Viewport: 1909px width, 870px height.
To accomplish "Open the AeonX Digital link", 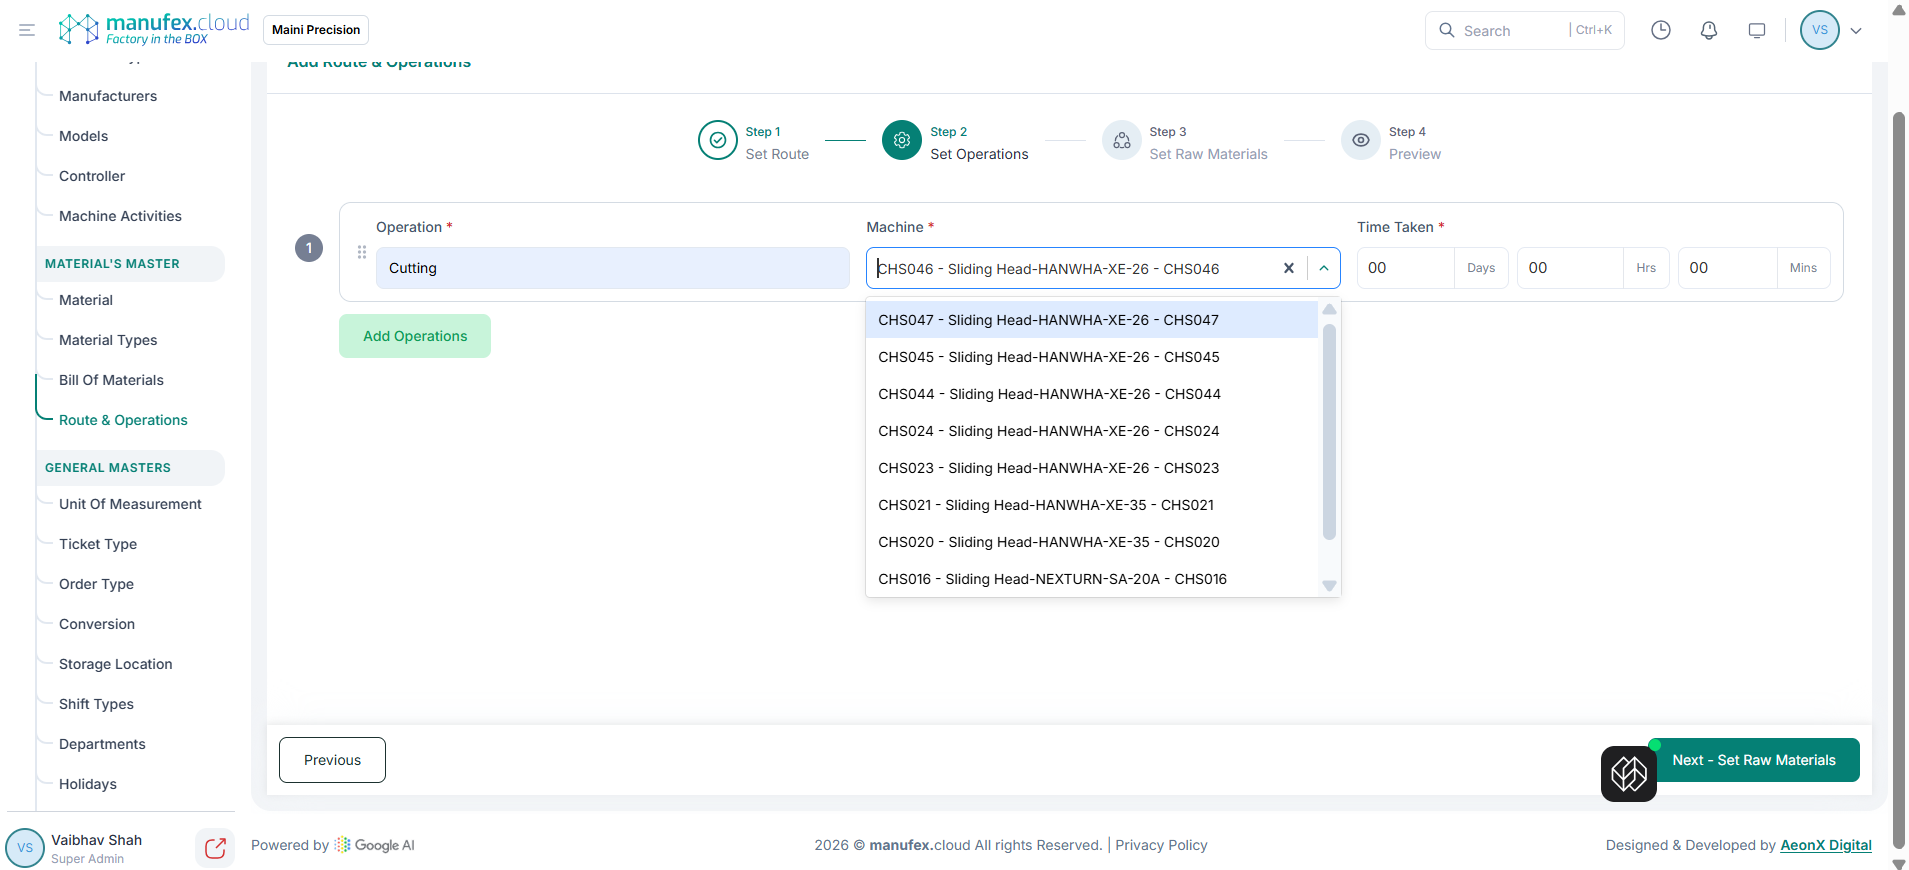I will (x=1825, y=845).
